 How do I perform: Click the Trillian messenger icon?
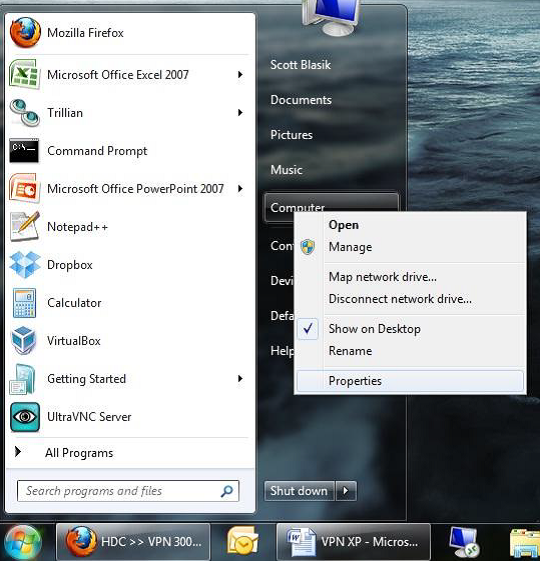pos(24,112)
